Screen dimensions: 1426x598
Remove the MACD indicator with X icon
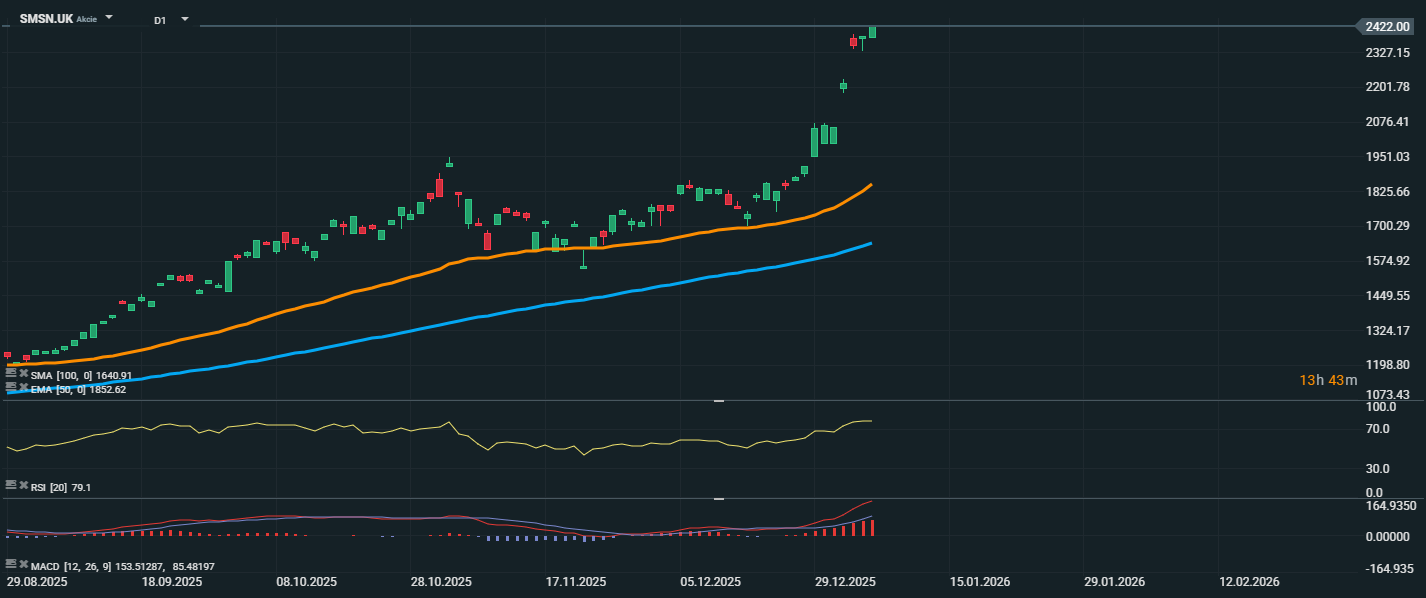click(x=23, y=565)
